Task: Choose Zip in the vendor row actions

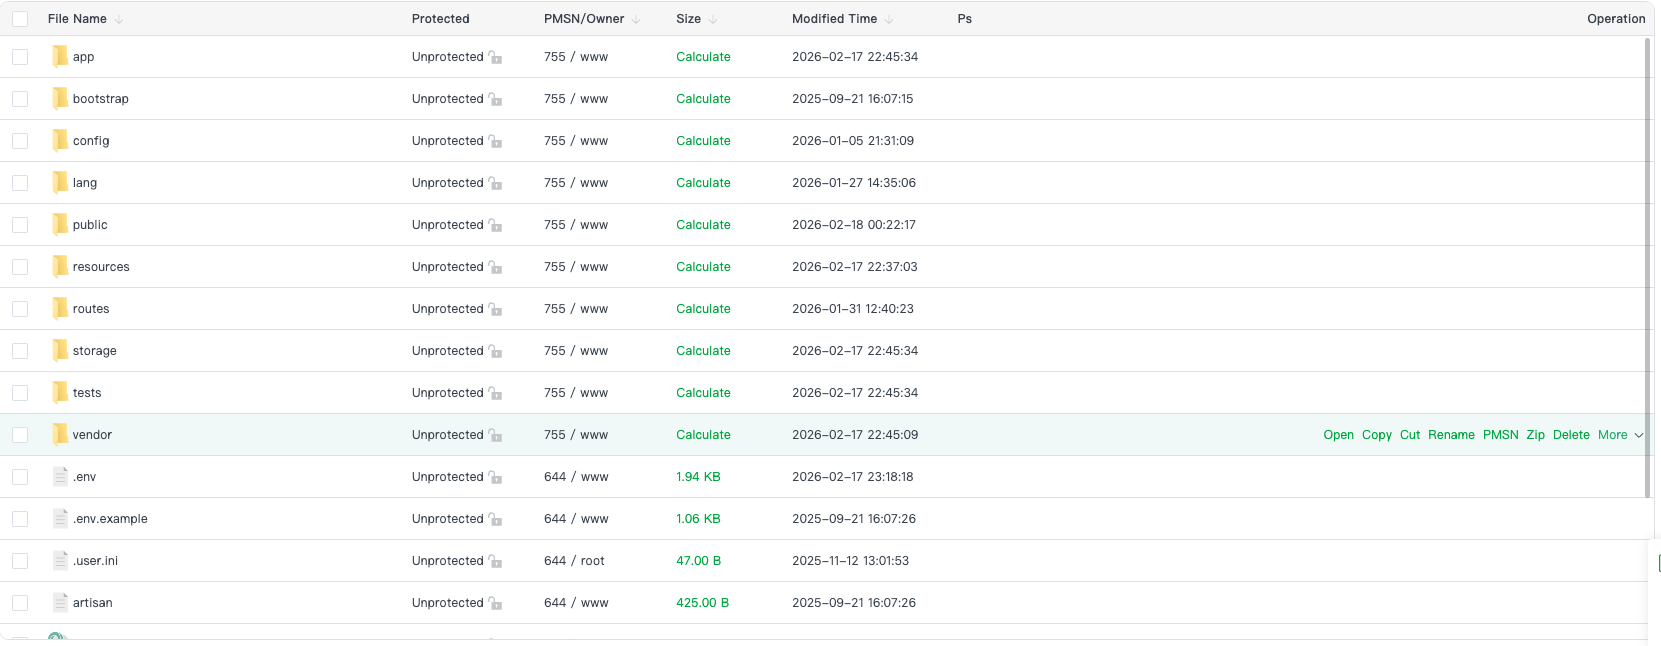Action: 1535,435
